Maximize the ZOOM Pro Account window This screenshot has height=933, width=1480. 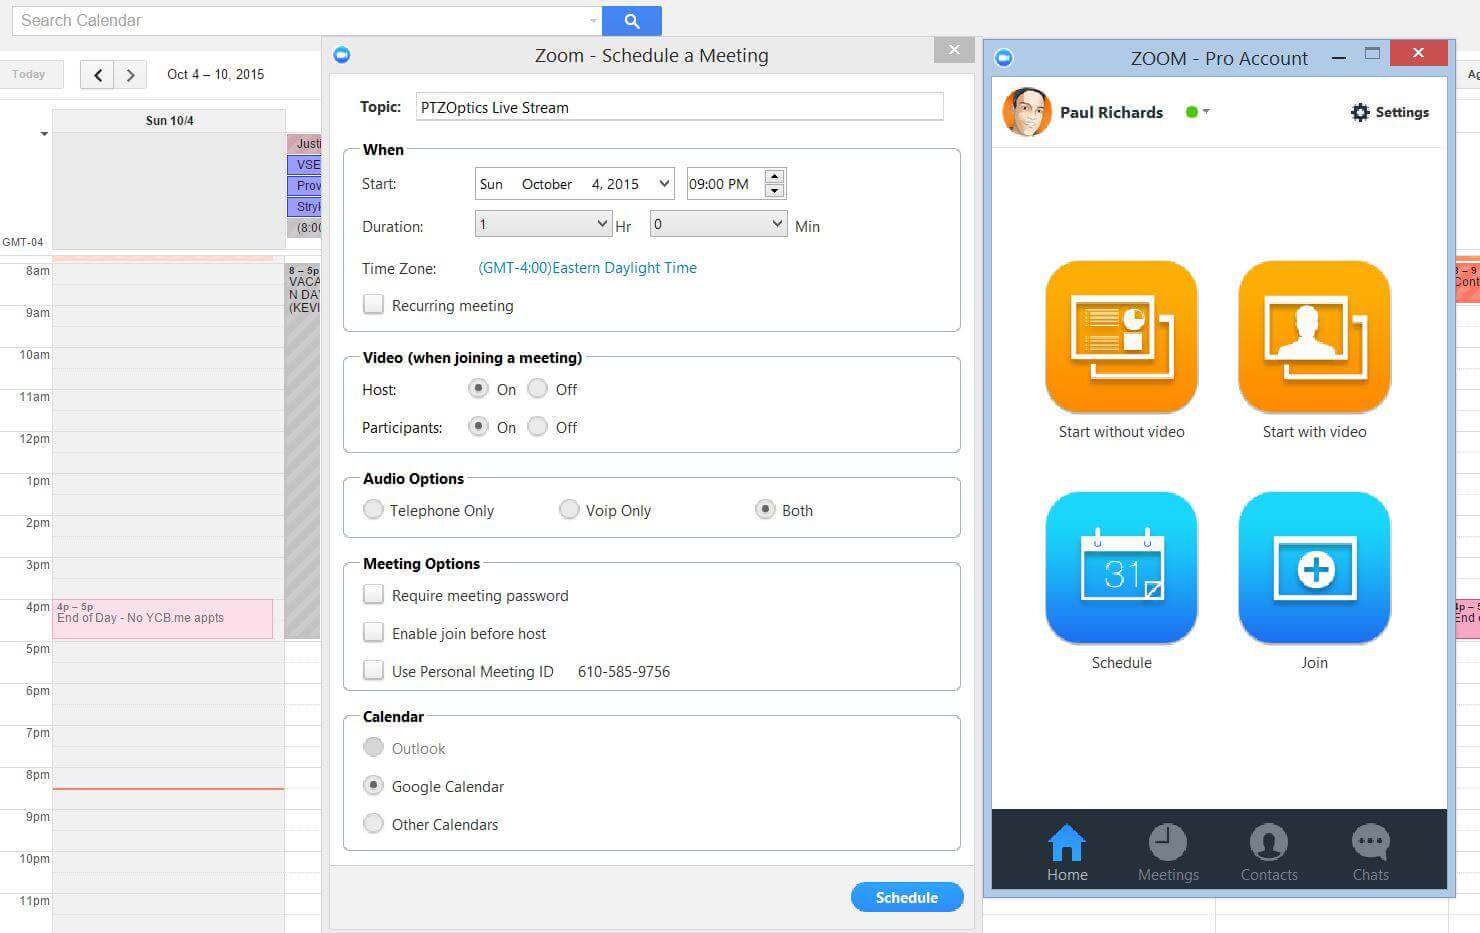pyautogui.click(x=1372, y=54)
